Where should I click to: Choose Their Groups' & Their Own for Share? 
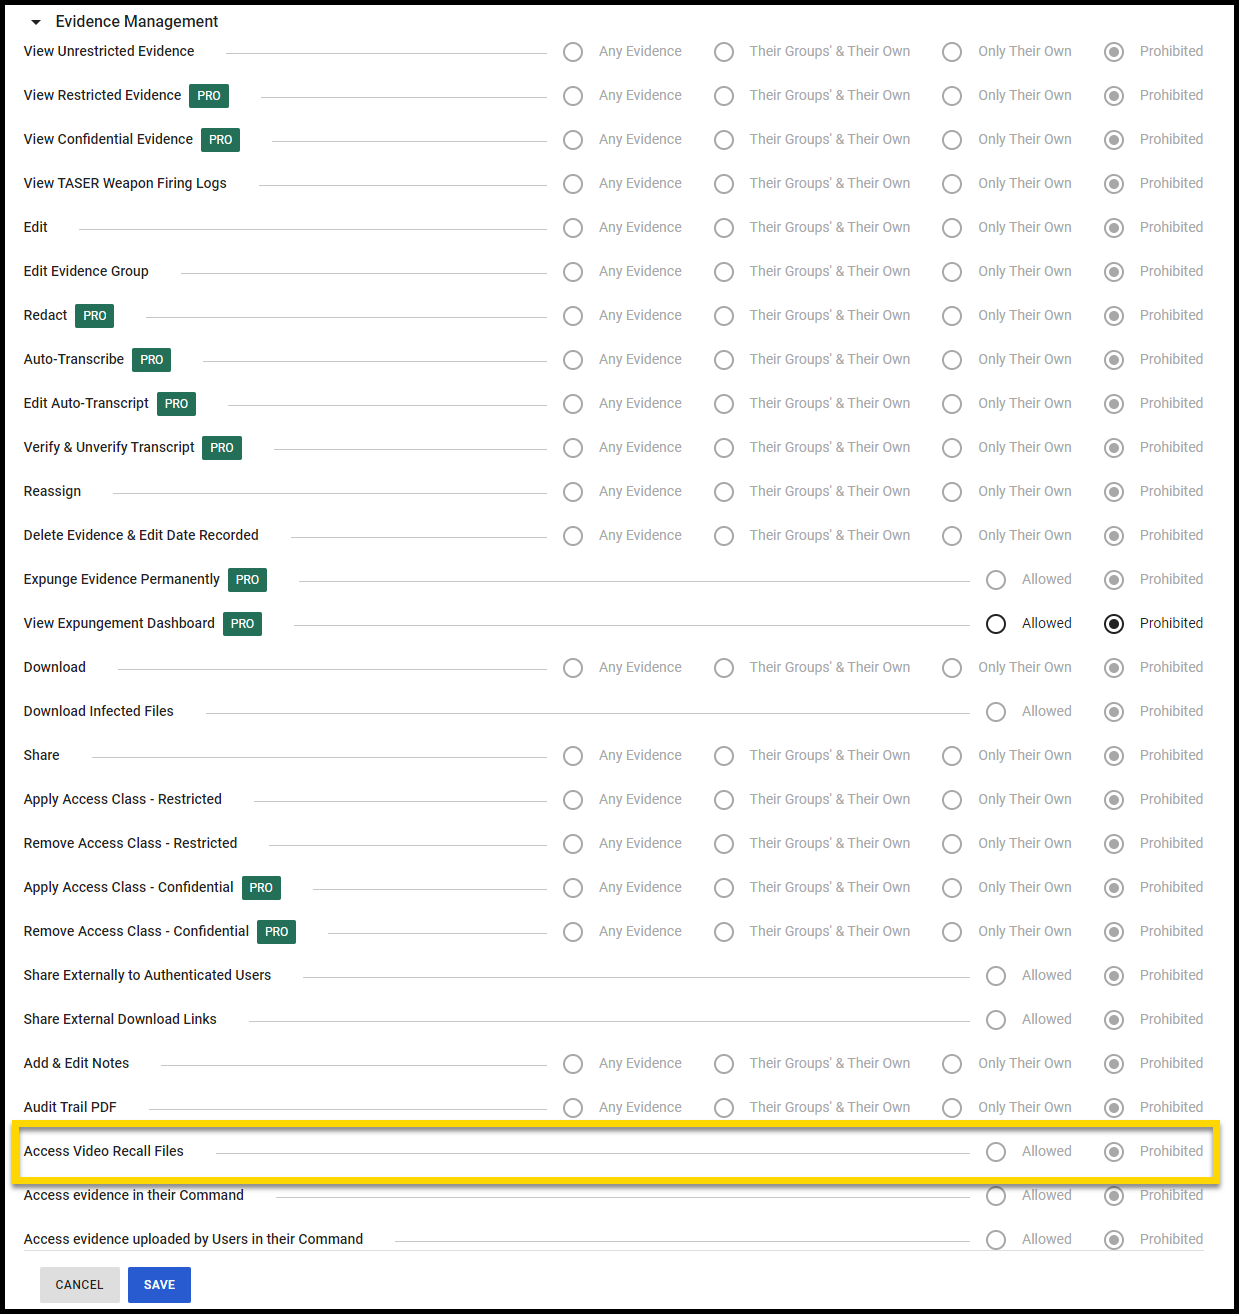[724, 756]
